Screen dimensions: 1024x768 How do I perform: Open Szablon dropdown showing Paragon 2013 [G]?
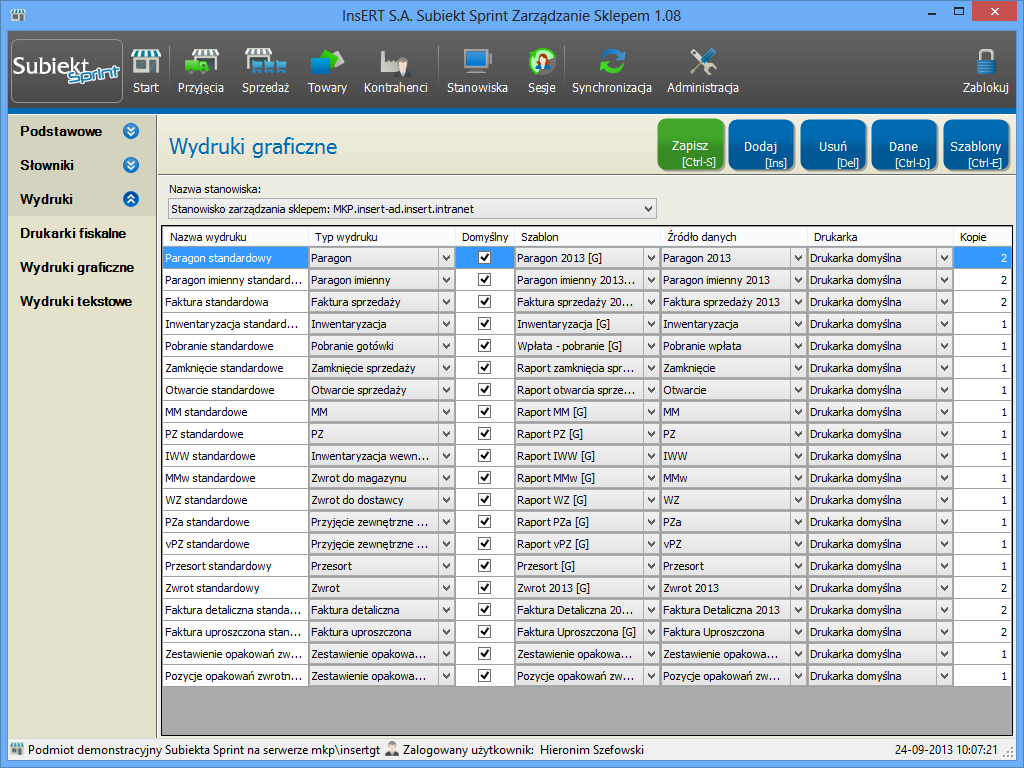[x=651, y=258]
